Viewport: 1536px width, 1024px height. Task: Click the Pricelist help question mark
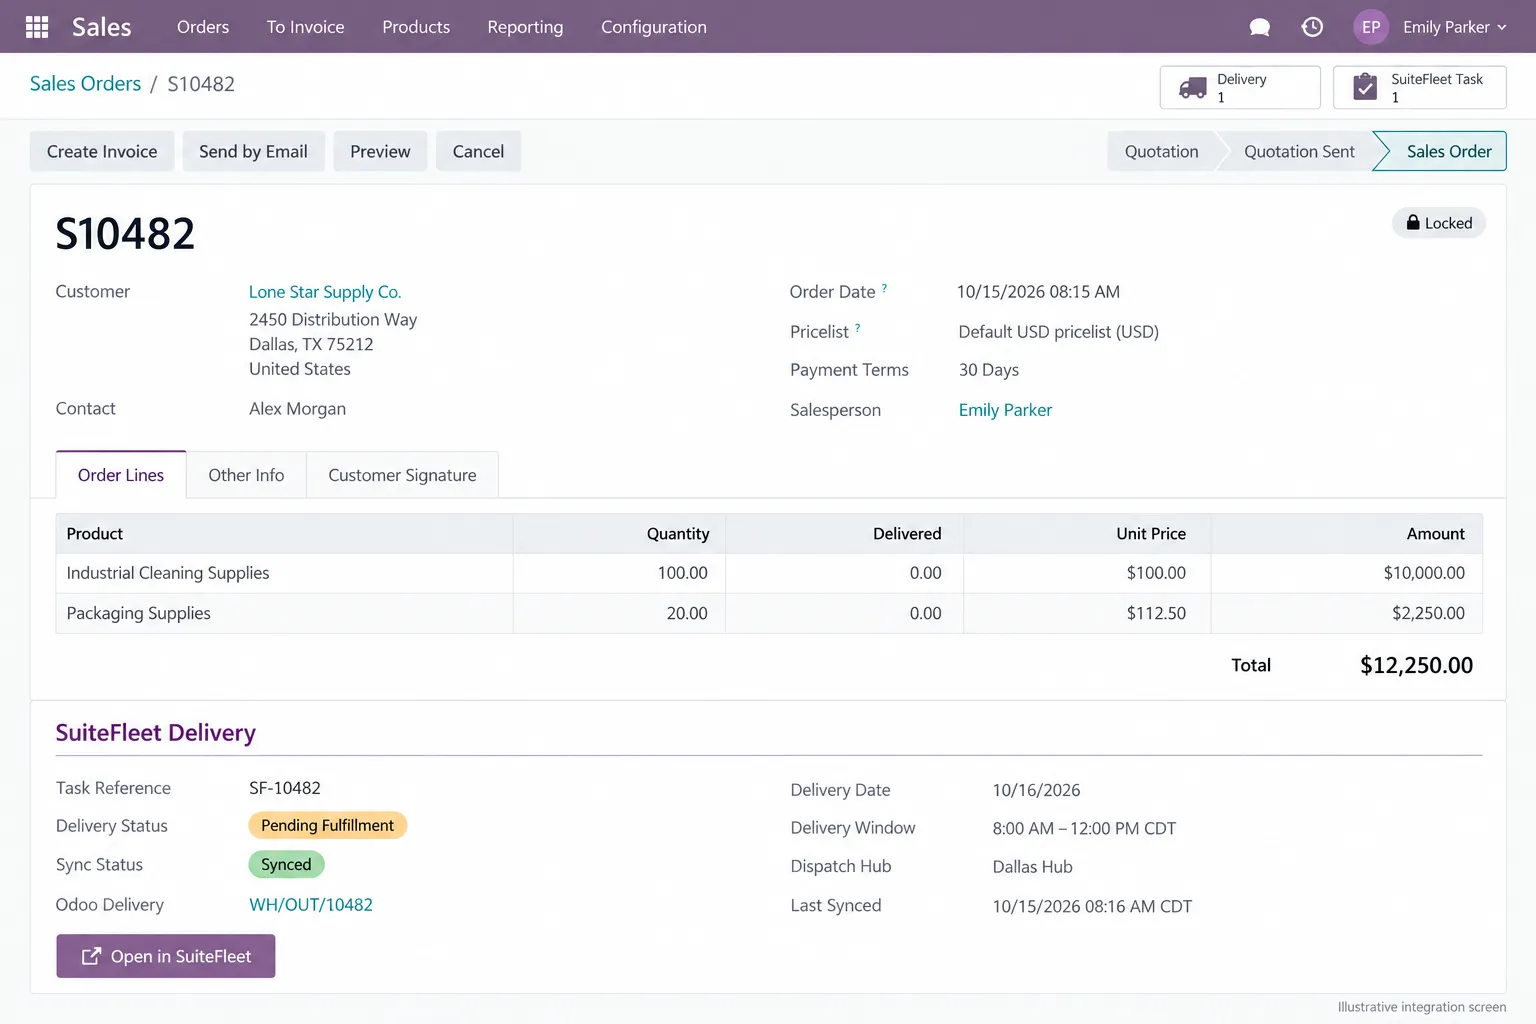[x=858, y=328]
